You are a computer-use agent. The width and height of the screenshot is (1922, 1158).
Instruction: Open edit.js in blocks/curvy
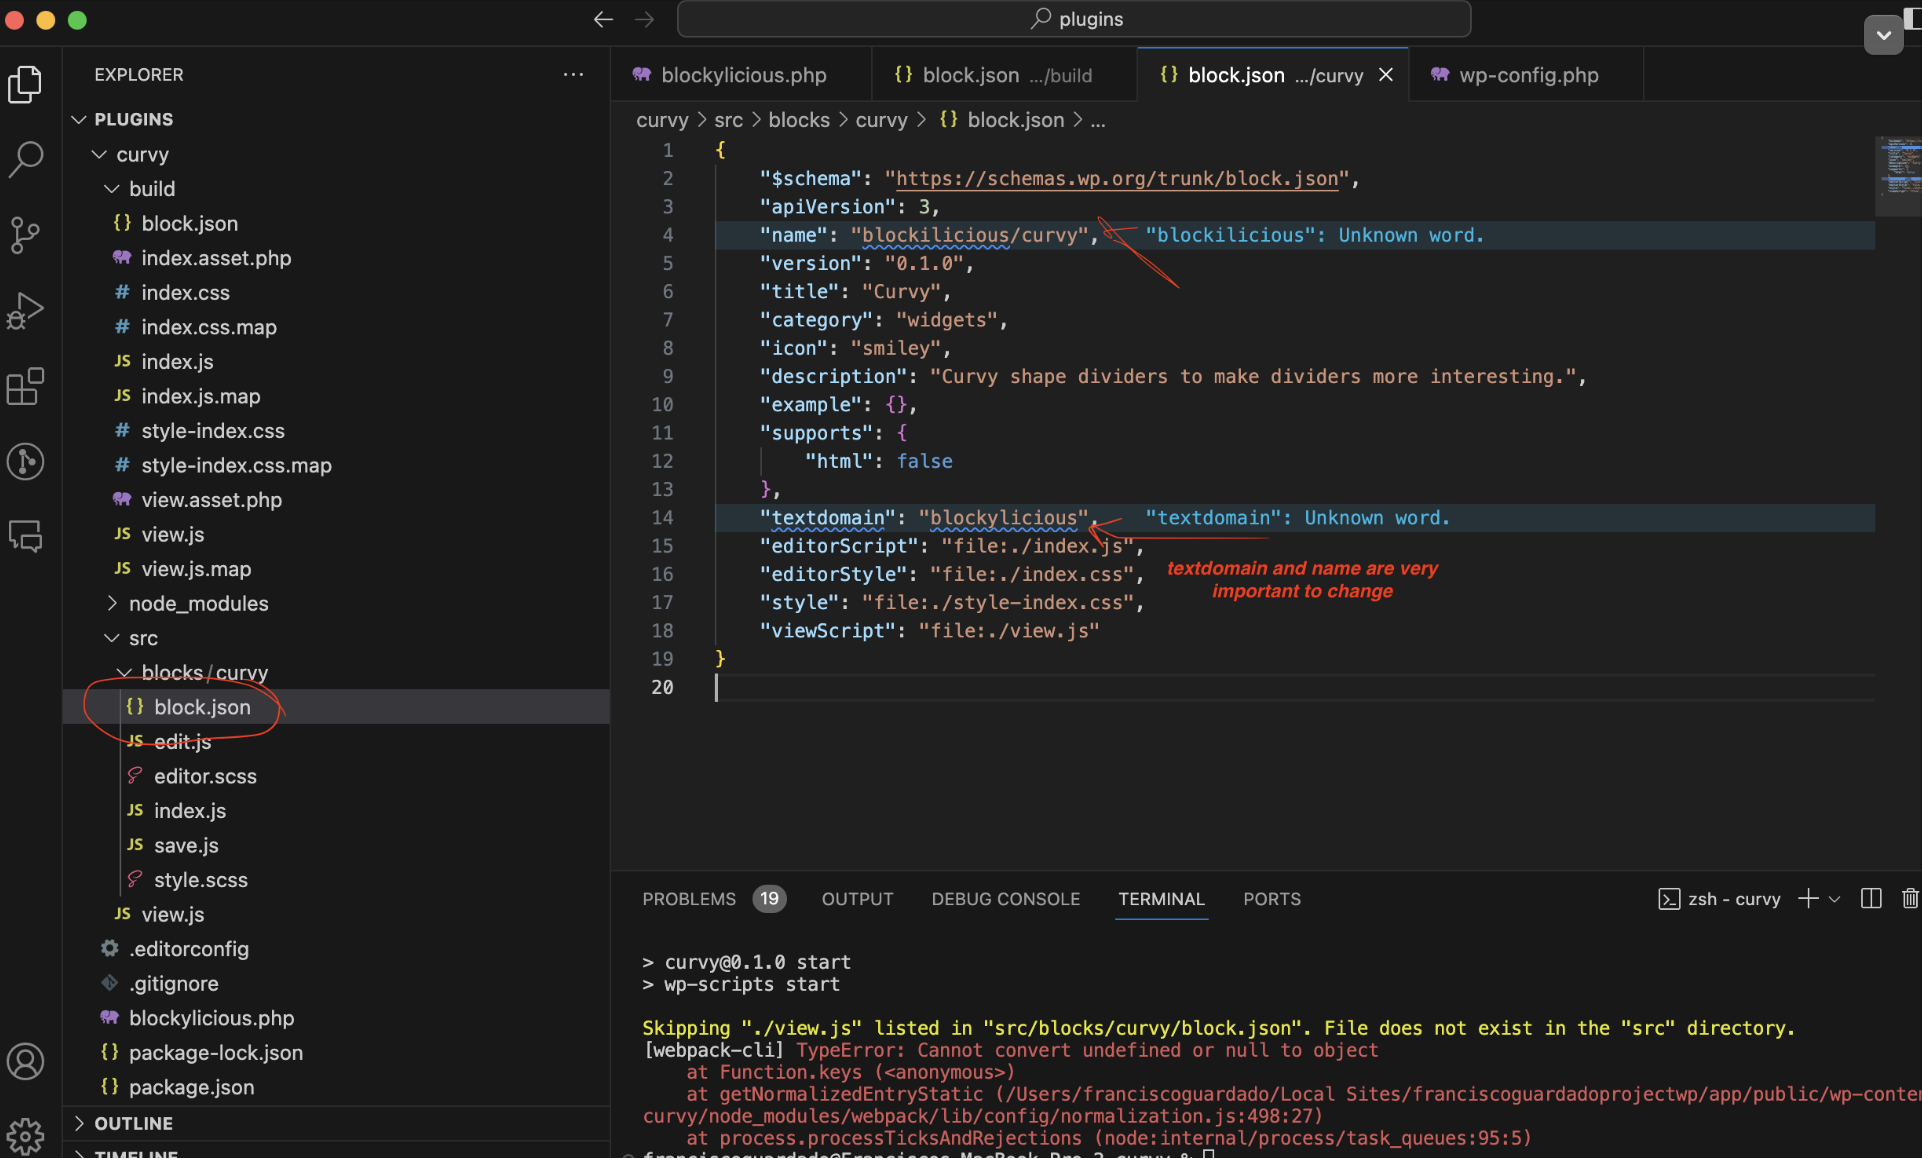click(336, 741)
